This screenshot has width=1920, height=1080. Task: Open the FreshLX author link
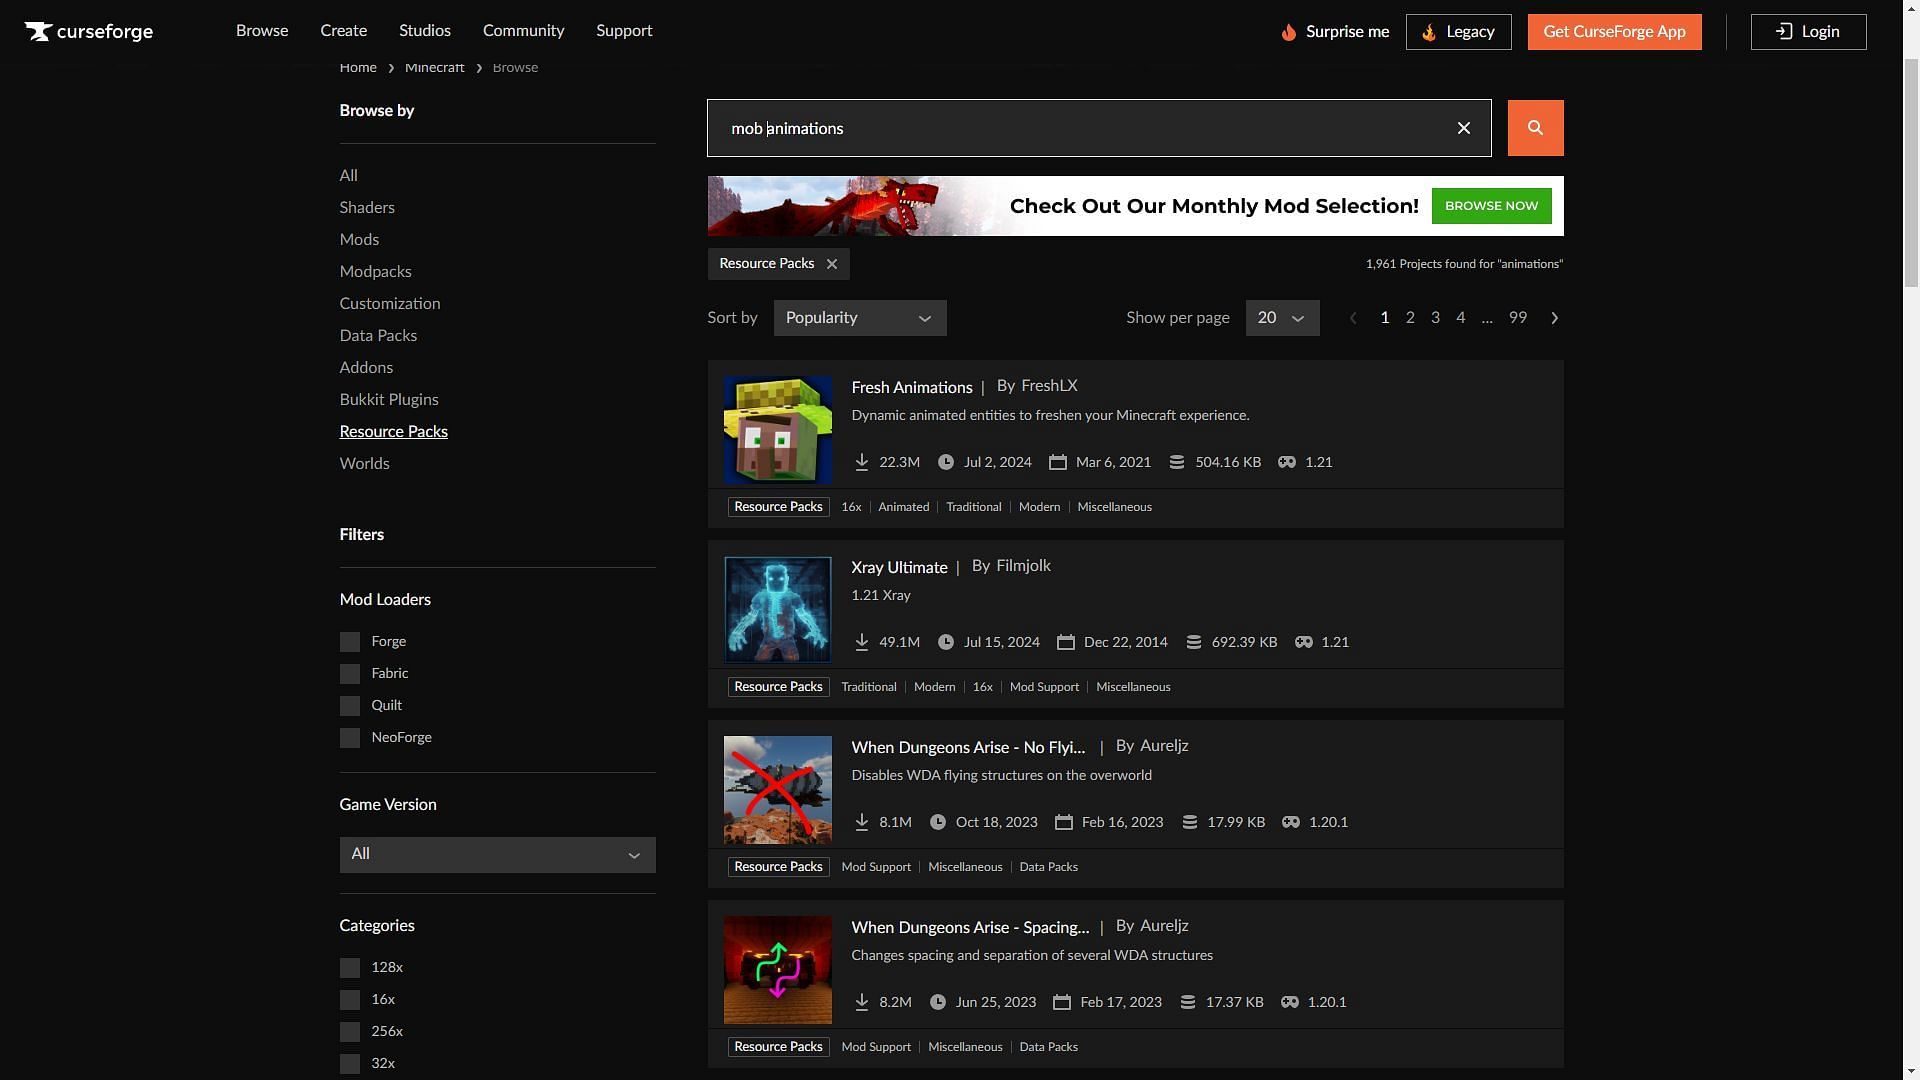pyautogui.click(x=1049, y=386)
